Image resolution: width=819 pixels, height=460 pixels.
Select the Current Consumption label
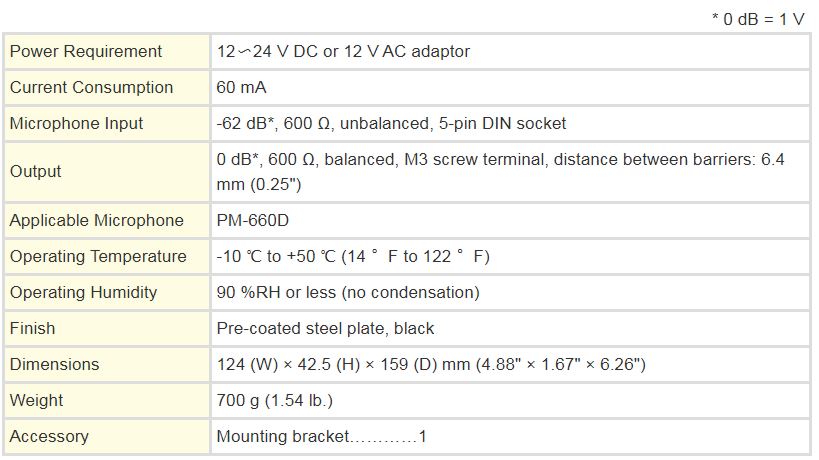pyautogui.click(x=91, y=87)
